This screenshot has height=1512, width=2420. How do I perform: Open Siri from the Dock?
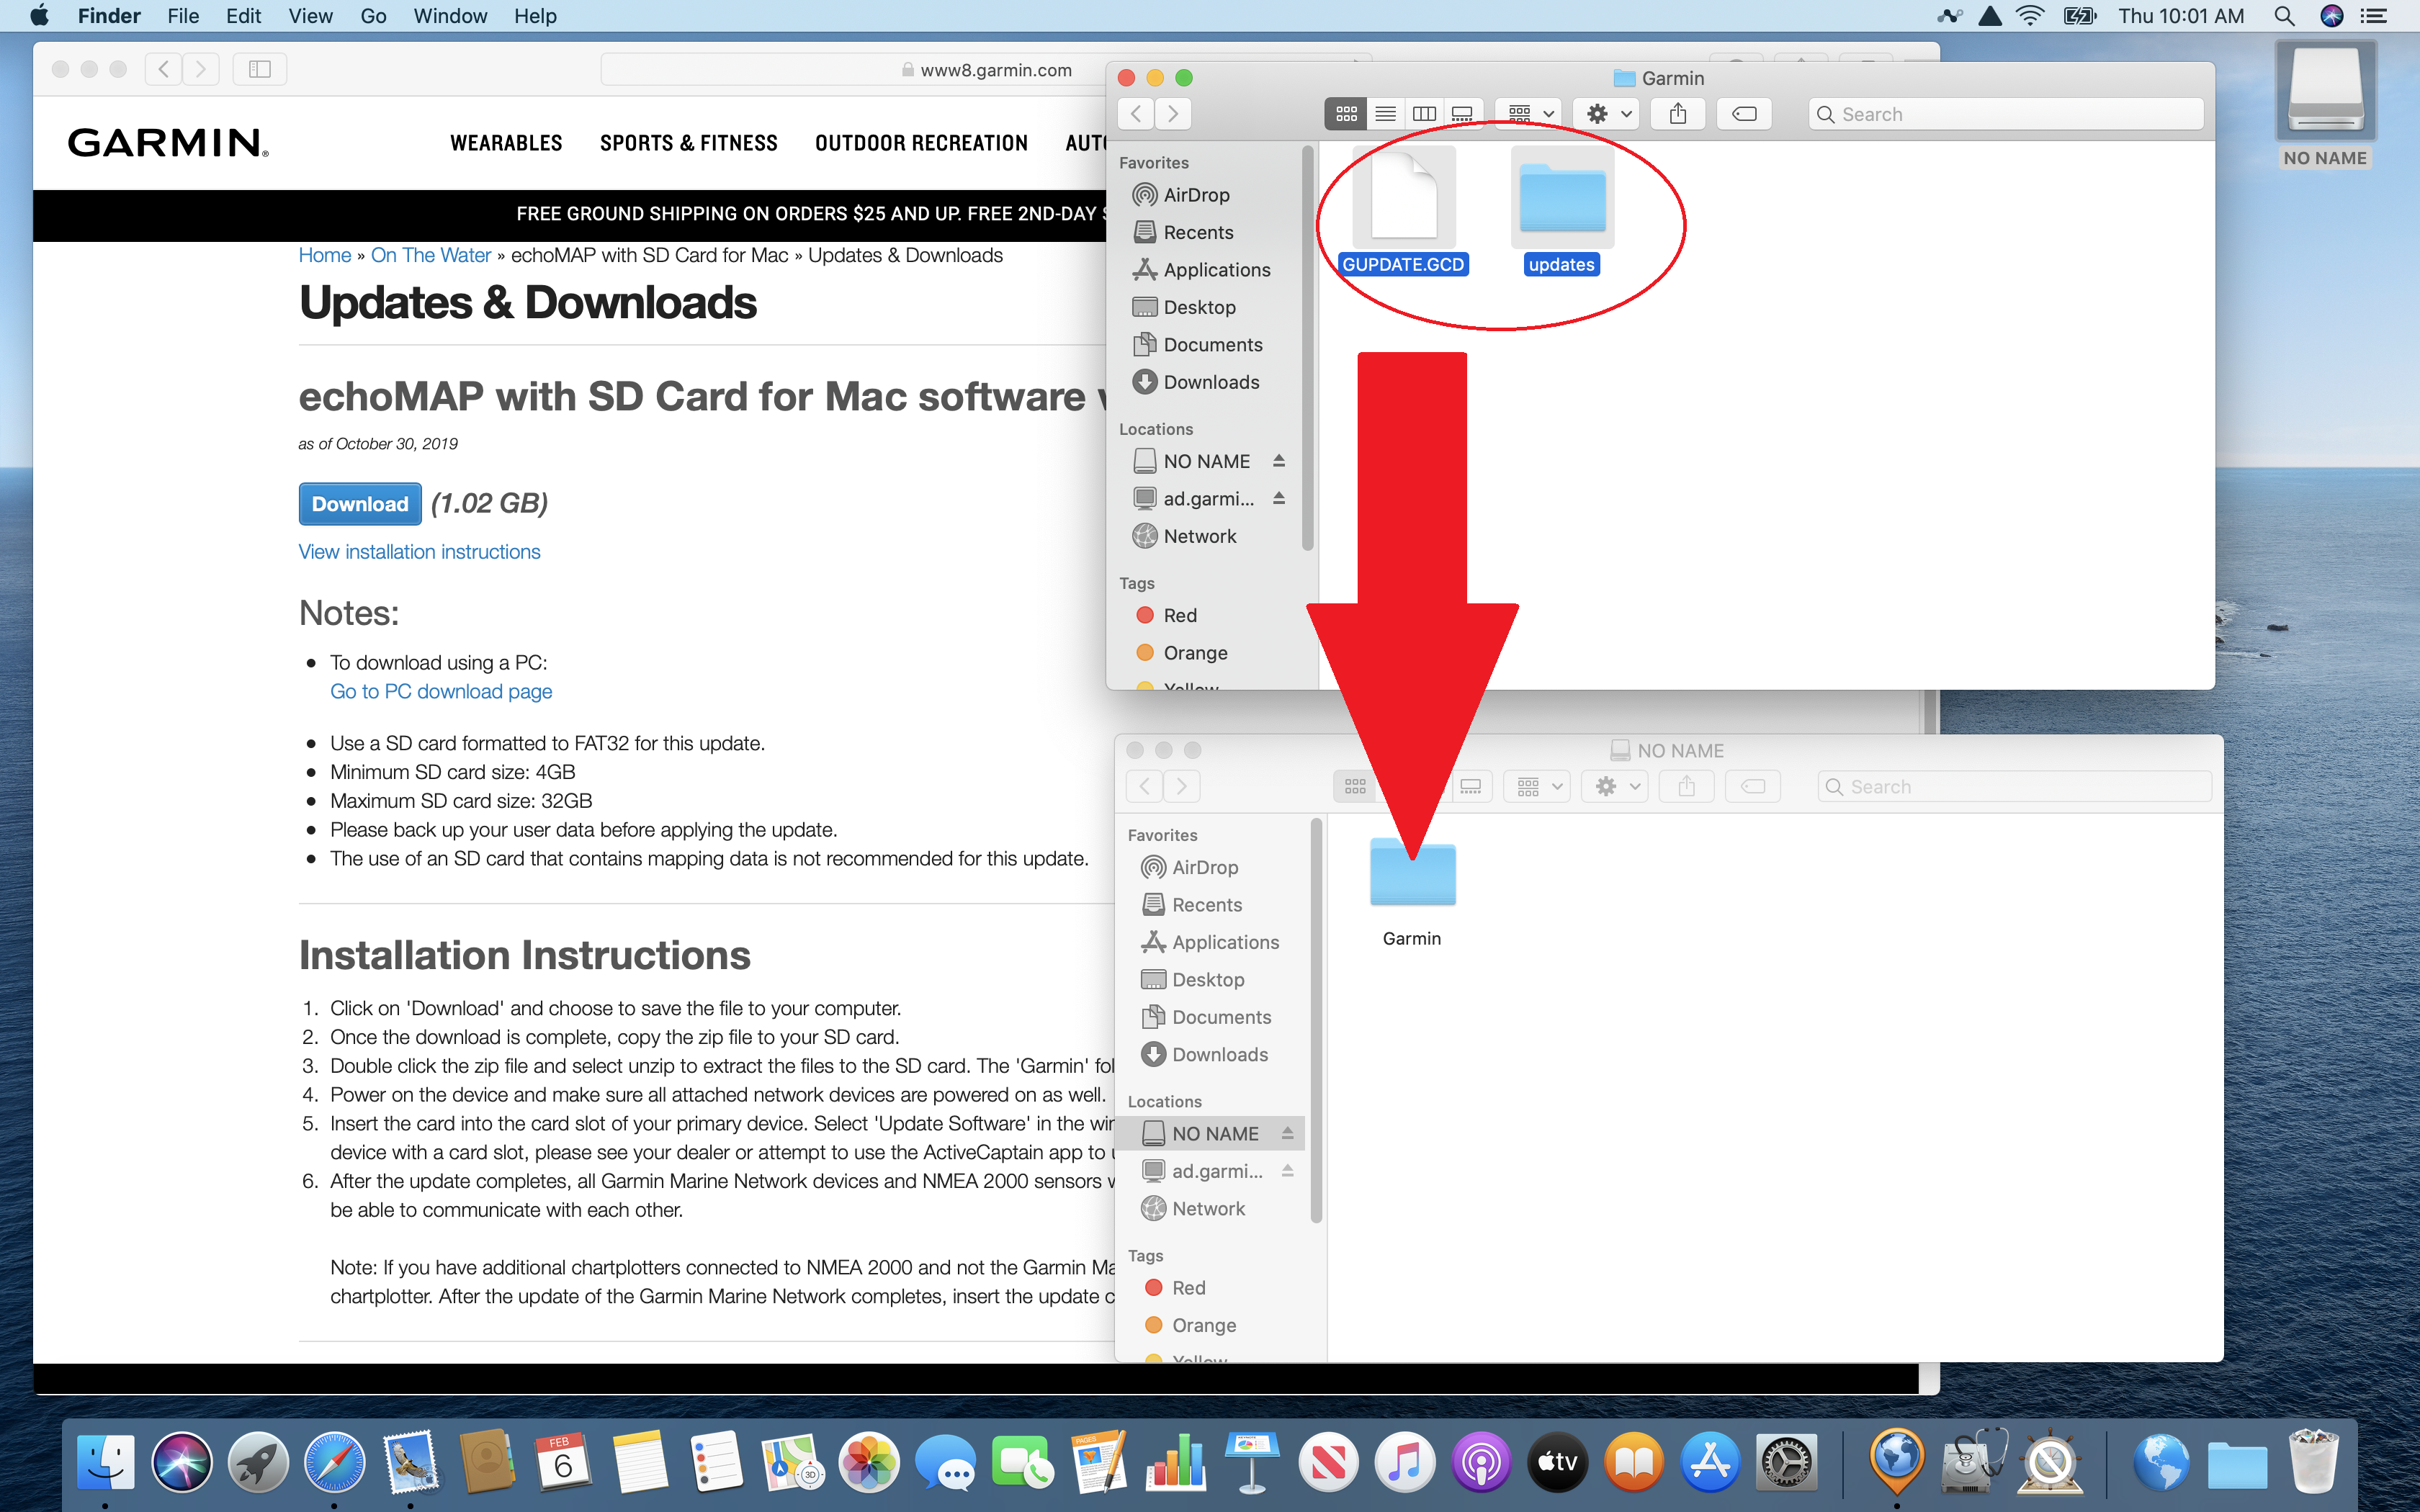[181, 1463]
